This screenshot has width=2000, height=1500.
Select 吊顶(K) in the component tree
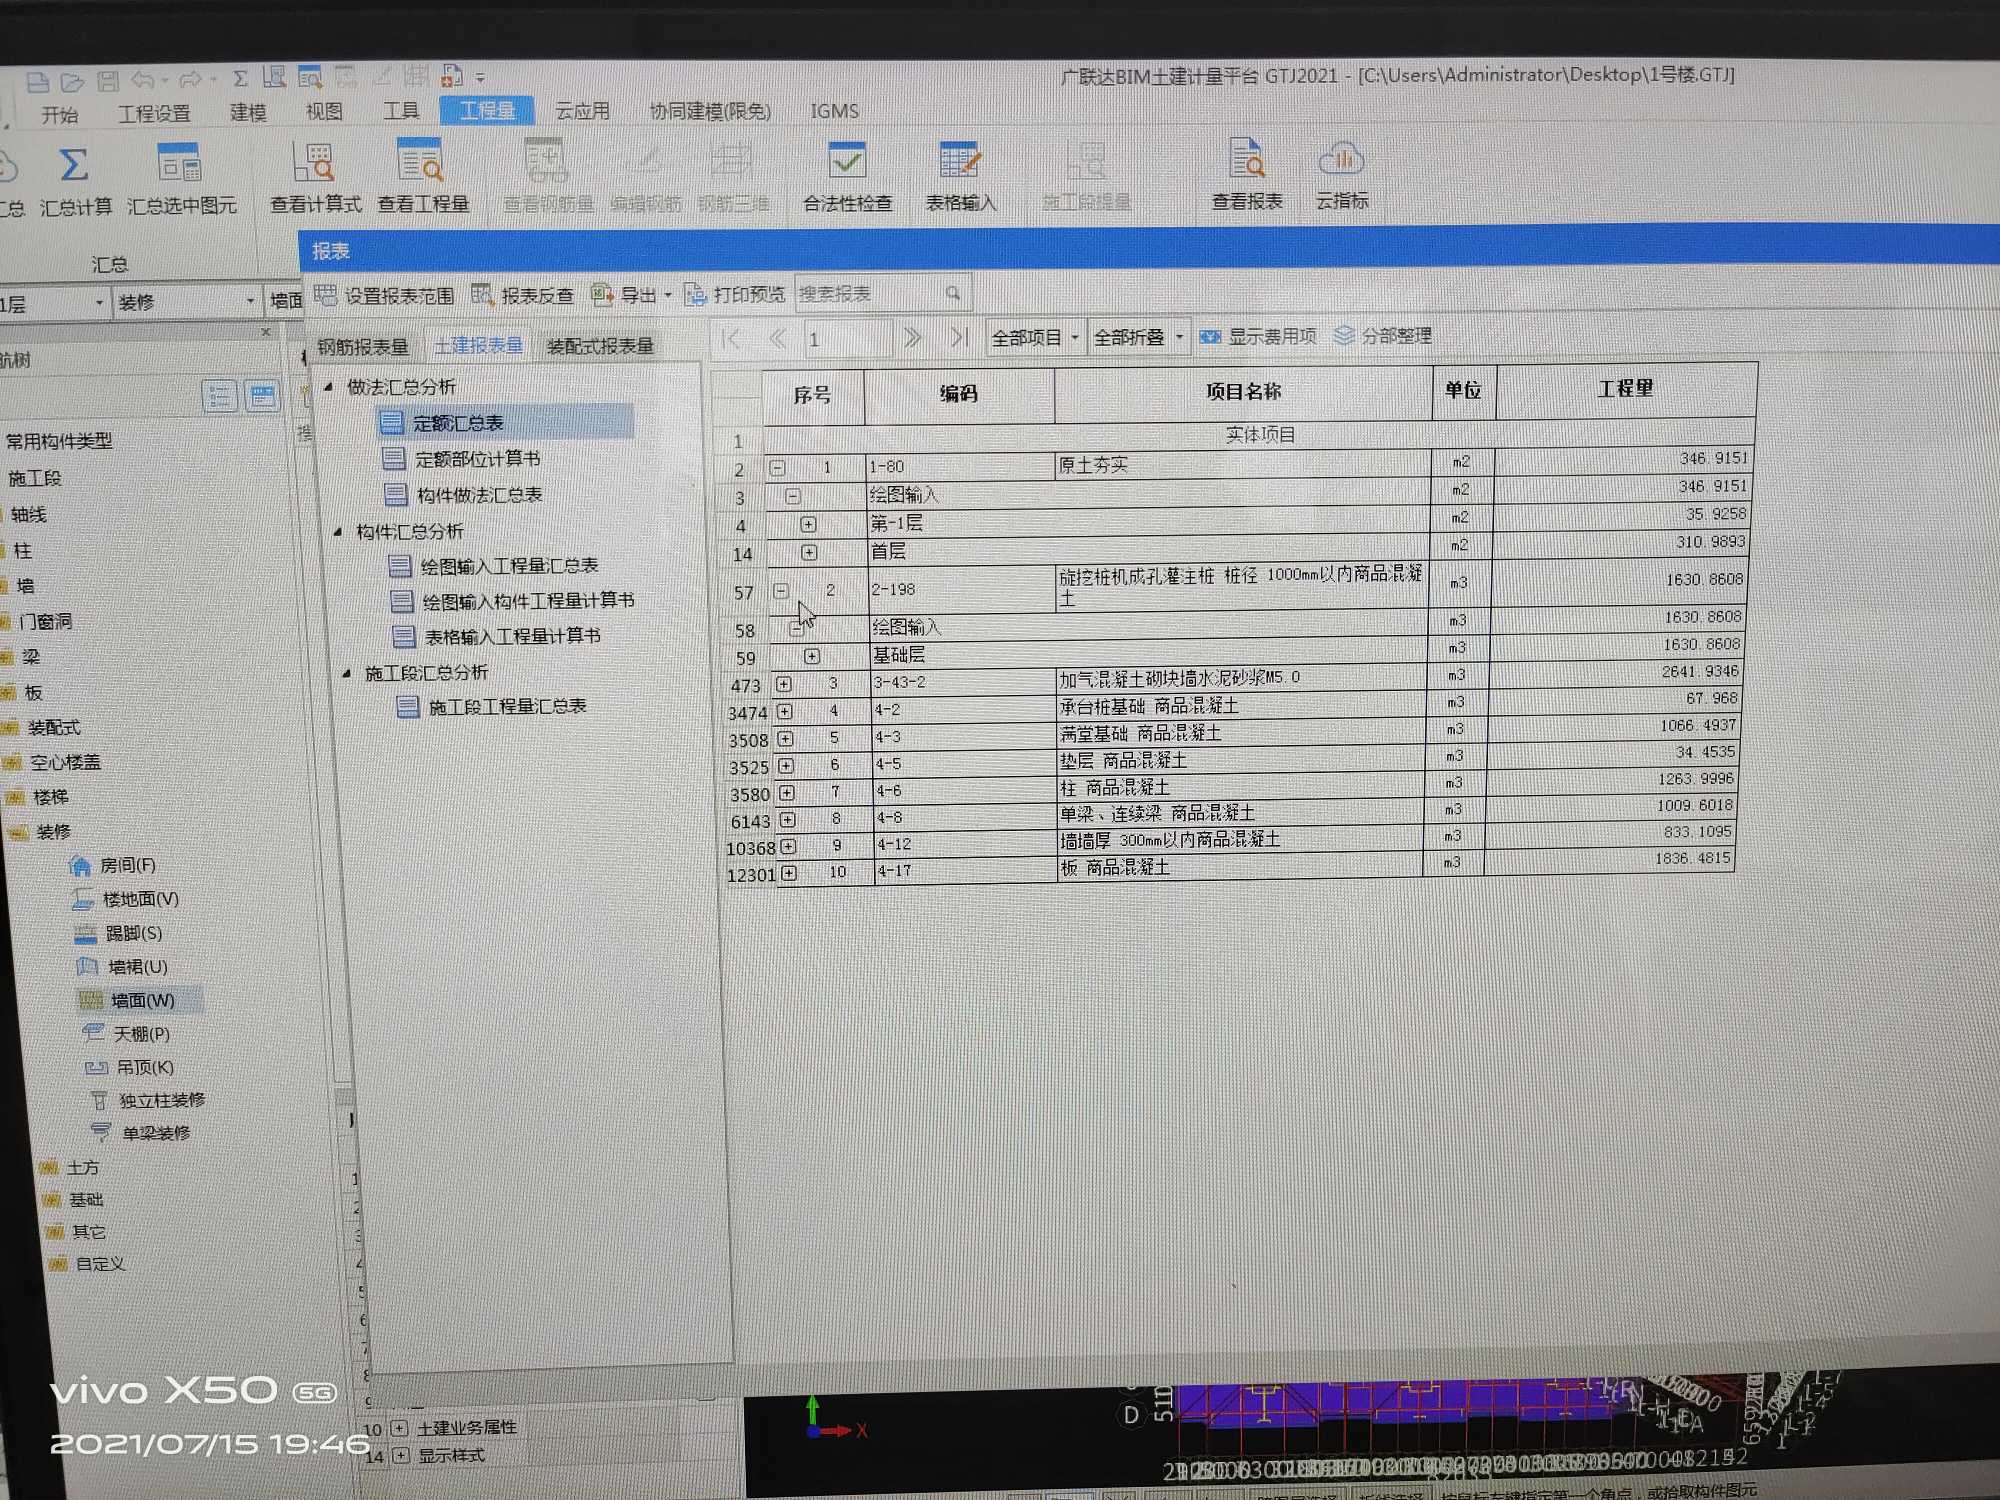tap(130, 1068)
